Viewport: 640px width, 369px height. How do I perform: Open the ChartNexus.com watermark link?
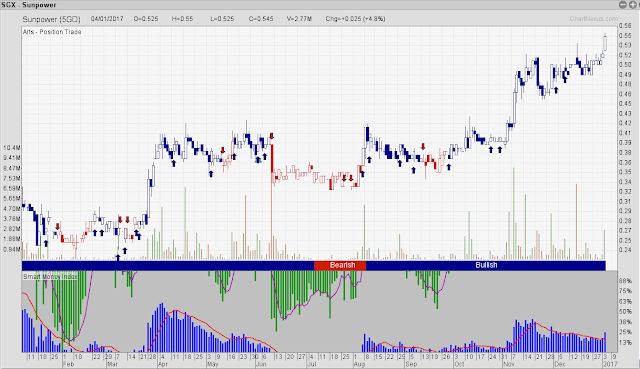click(x=594, y=19)
